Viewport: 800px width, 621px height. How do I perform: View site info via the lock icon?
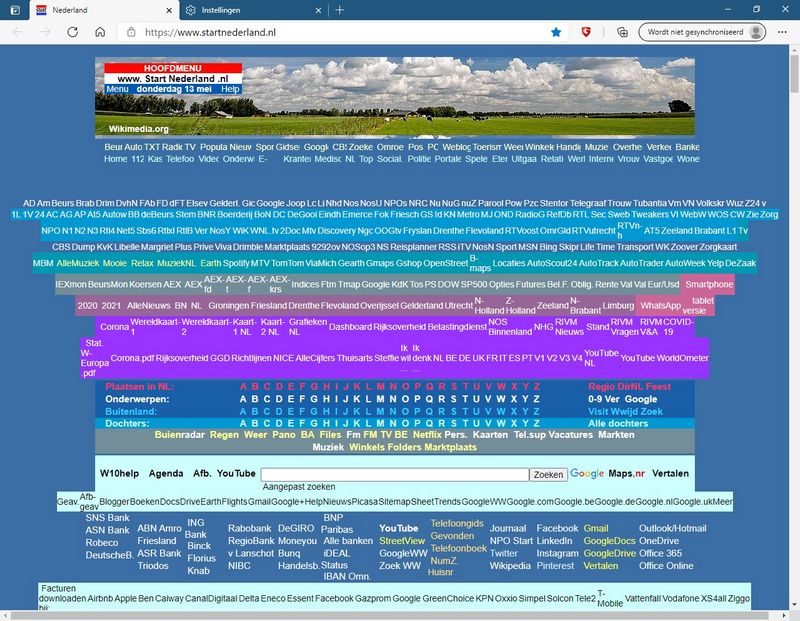[131, 32]
